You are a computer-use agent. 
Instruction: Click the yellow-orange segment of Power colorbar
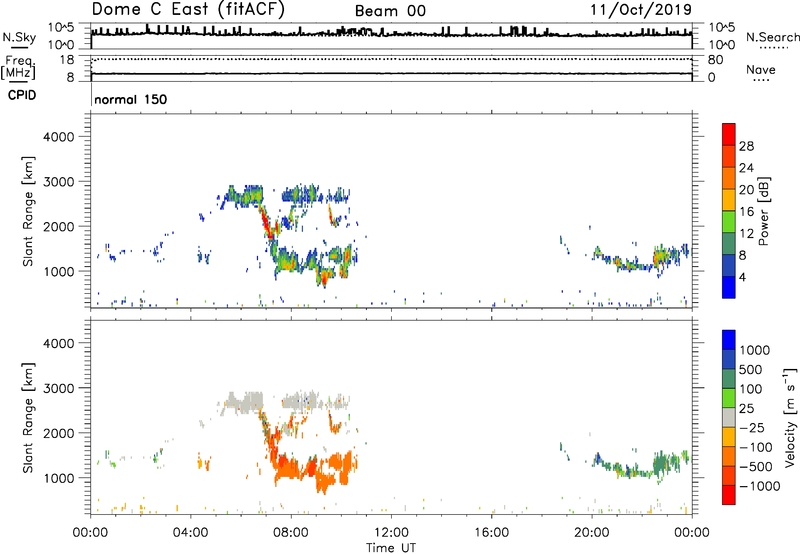(729, 200)
